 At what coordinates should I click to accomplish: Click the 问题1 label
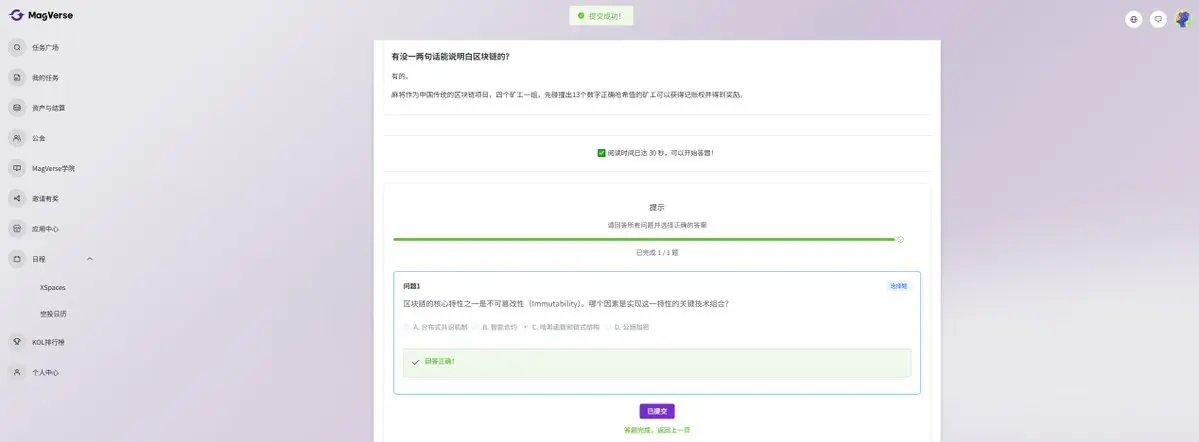(411, 286)
